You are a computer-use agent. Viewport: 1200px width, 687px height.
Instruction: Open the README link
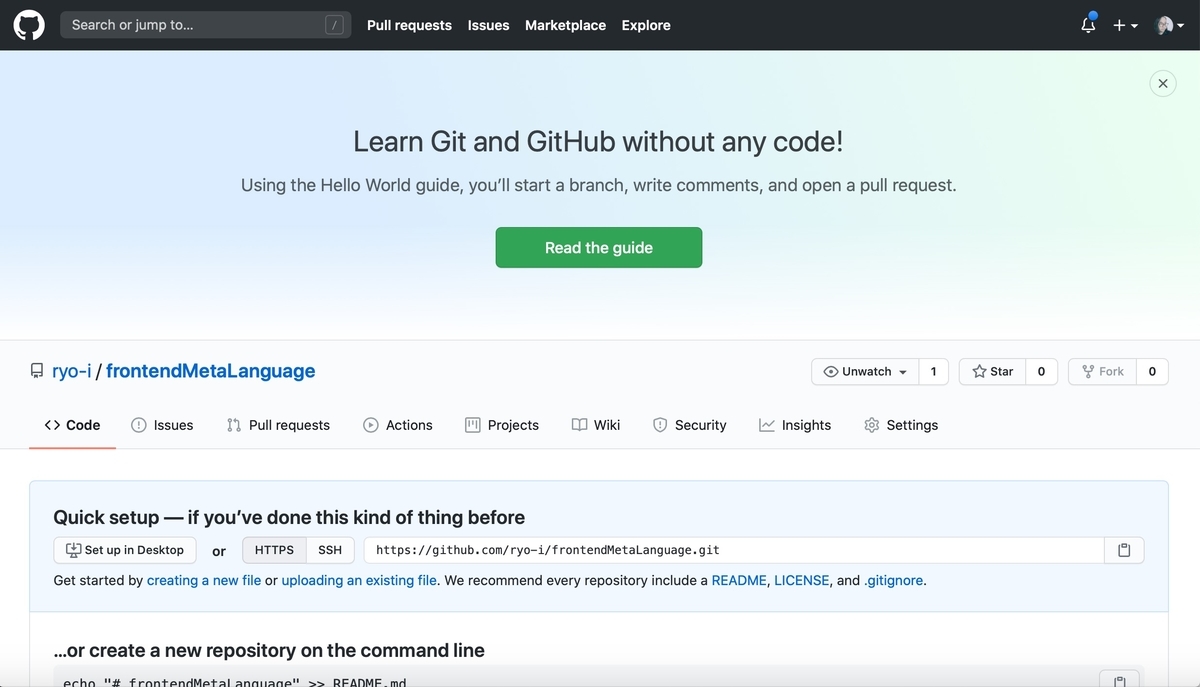[x=739, y=580]
